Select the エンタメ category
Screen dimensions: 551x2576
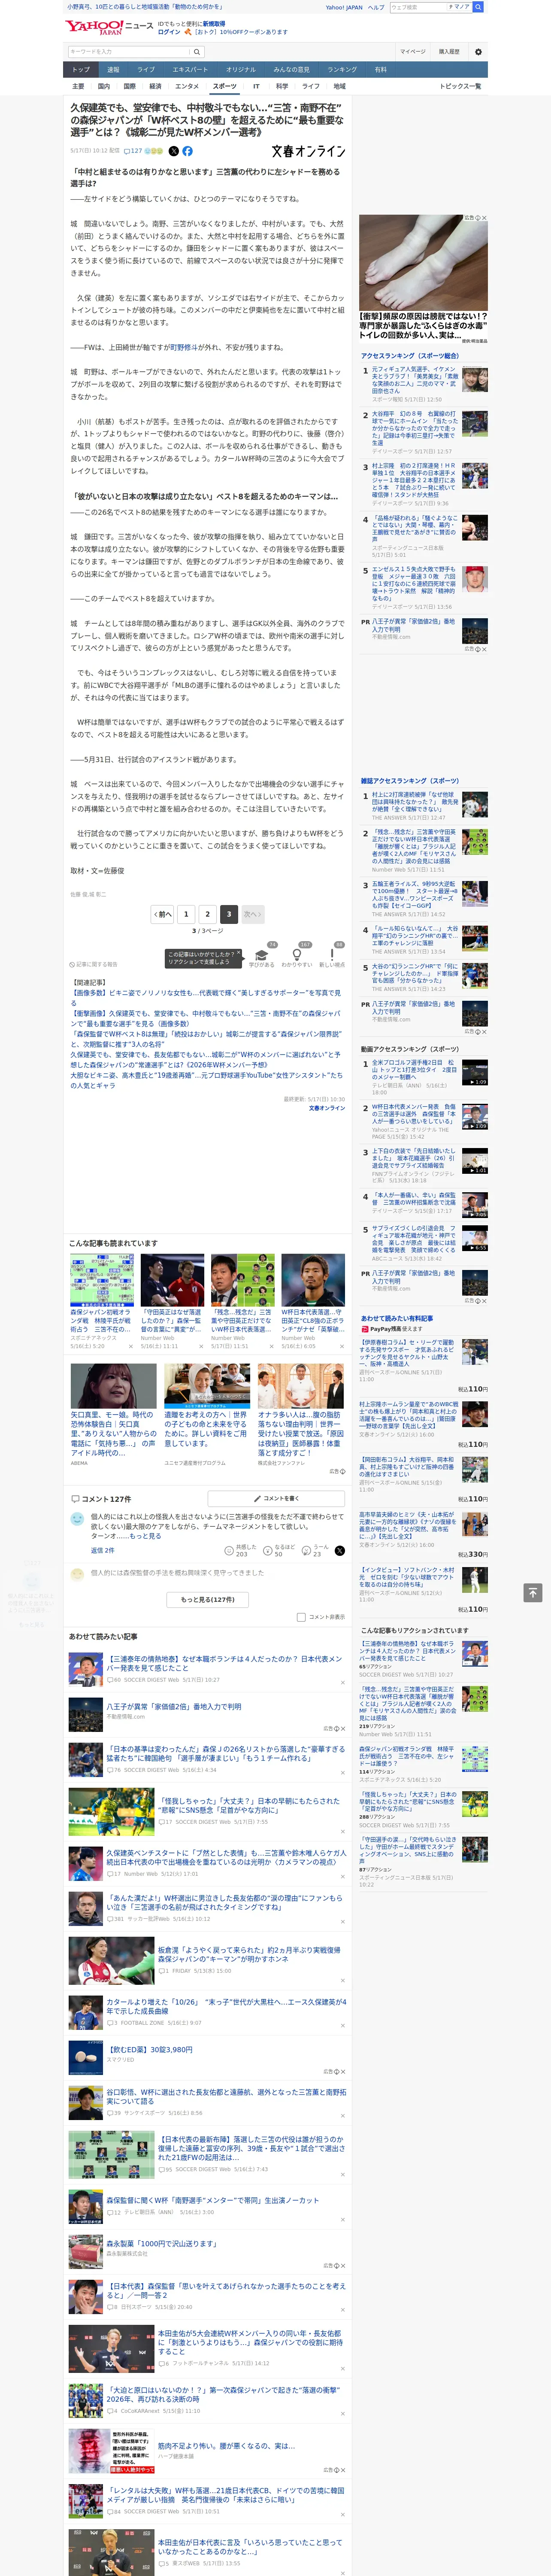point(187,86)
